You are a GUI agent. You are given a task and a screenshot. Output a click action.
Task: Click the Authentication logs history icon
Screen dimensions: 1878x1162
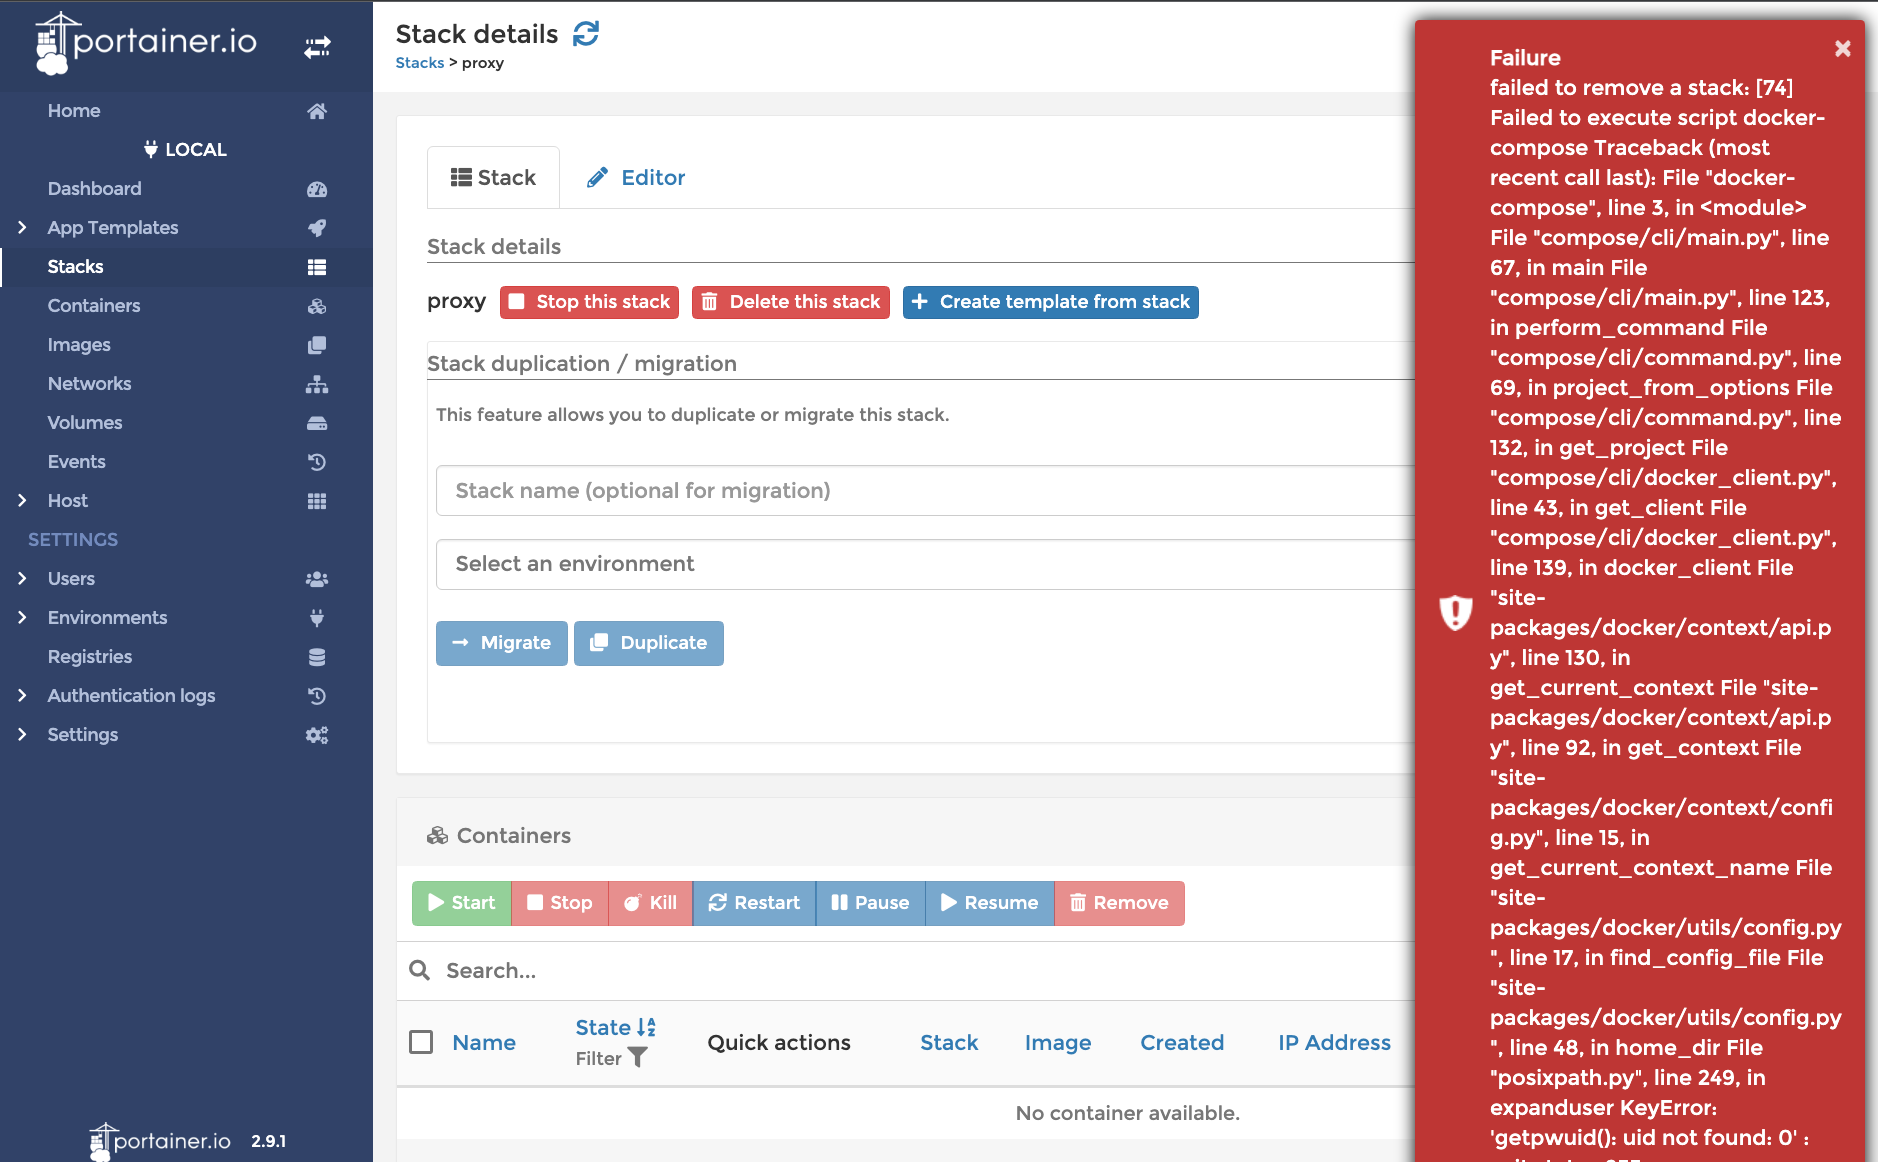[x=317, y=696]
